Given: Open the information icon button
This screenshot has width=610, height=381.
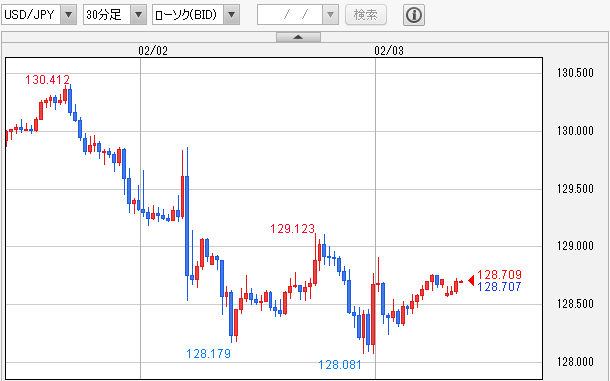Looking at the screenshot, I should click(414, 15).
